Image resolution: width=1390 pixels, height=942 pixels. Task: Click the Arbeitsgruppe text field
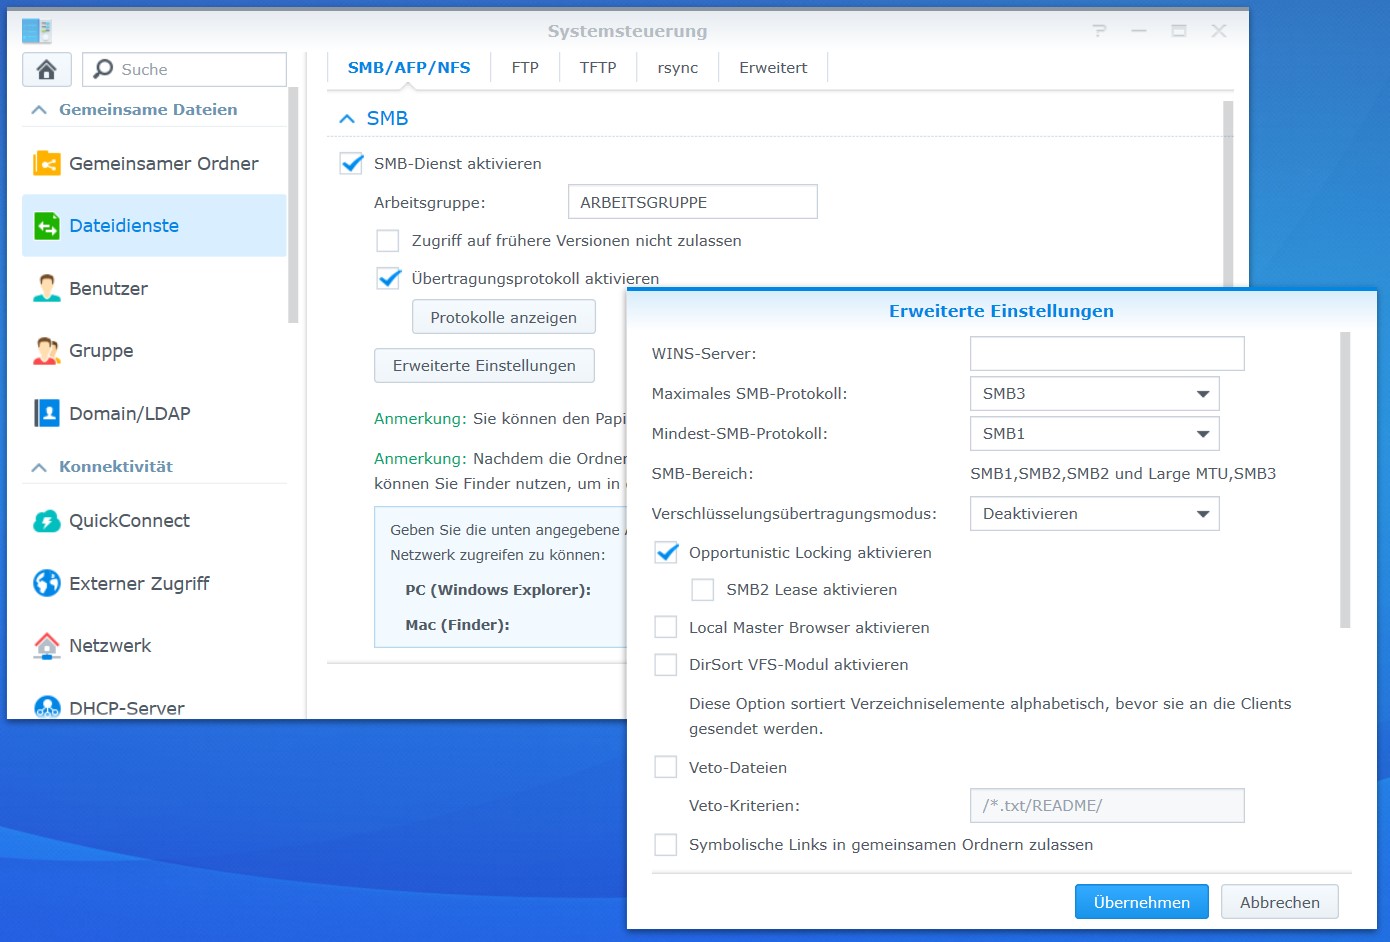692,202
